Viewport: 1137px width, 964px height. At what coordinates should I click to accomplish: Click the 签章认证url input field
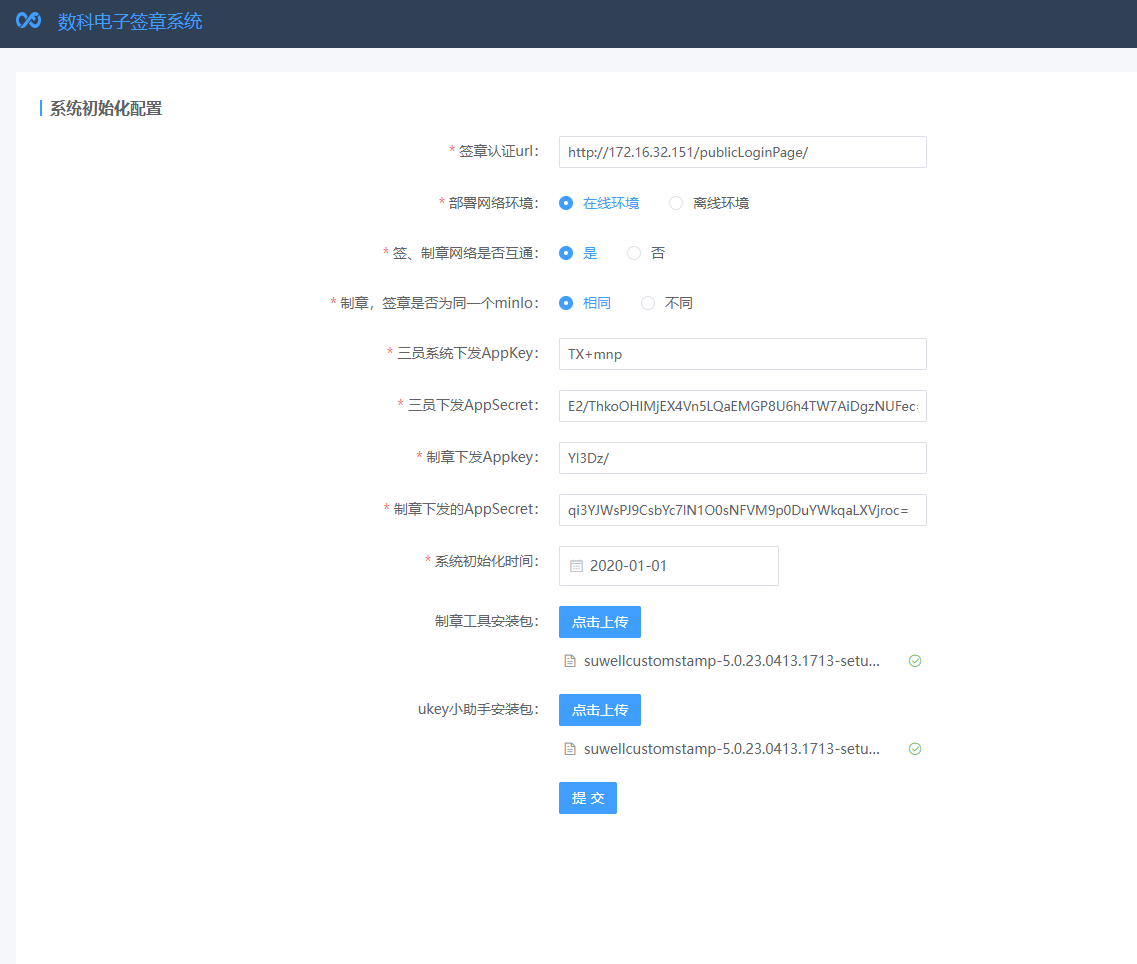point(742,152)
